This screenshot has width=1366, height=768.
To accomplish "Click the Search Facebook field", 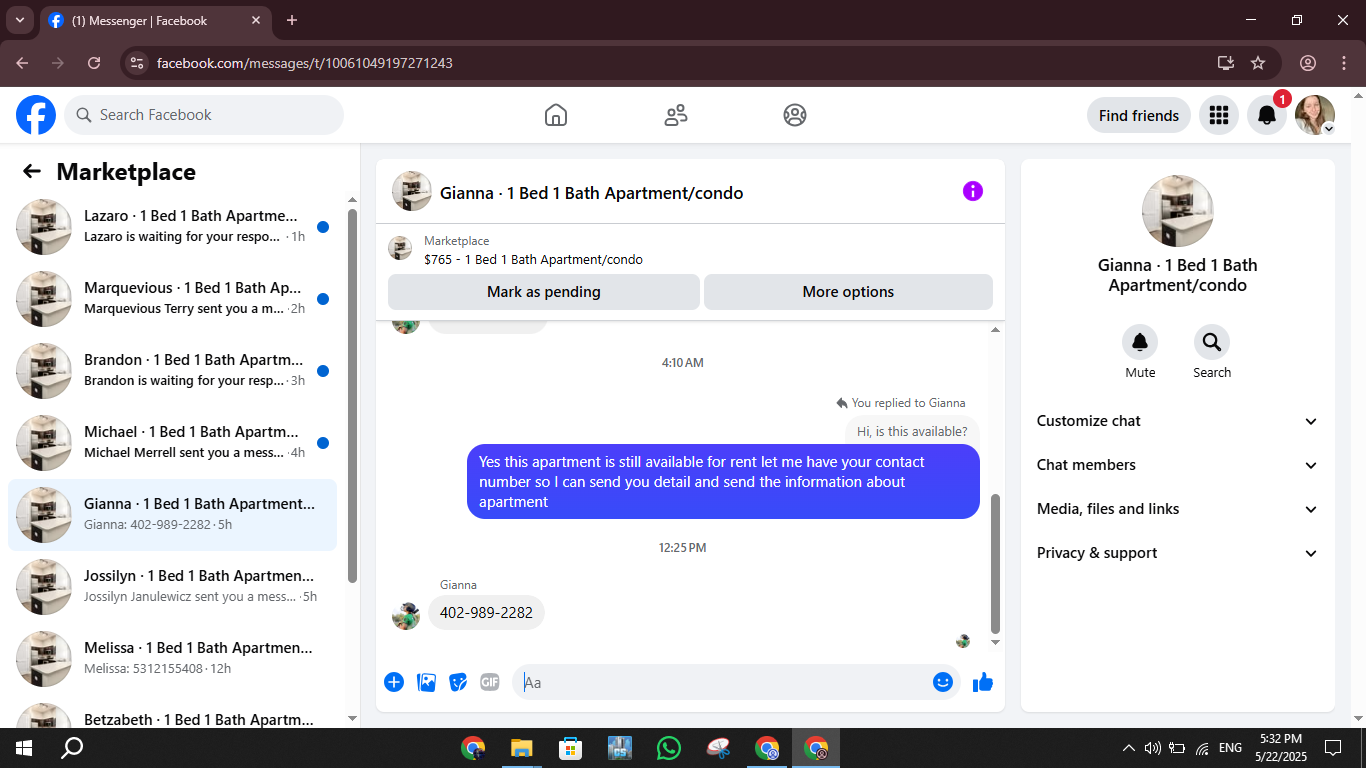I will (204, 115).
